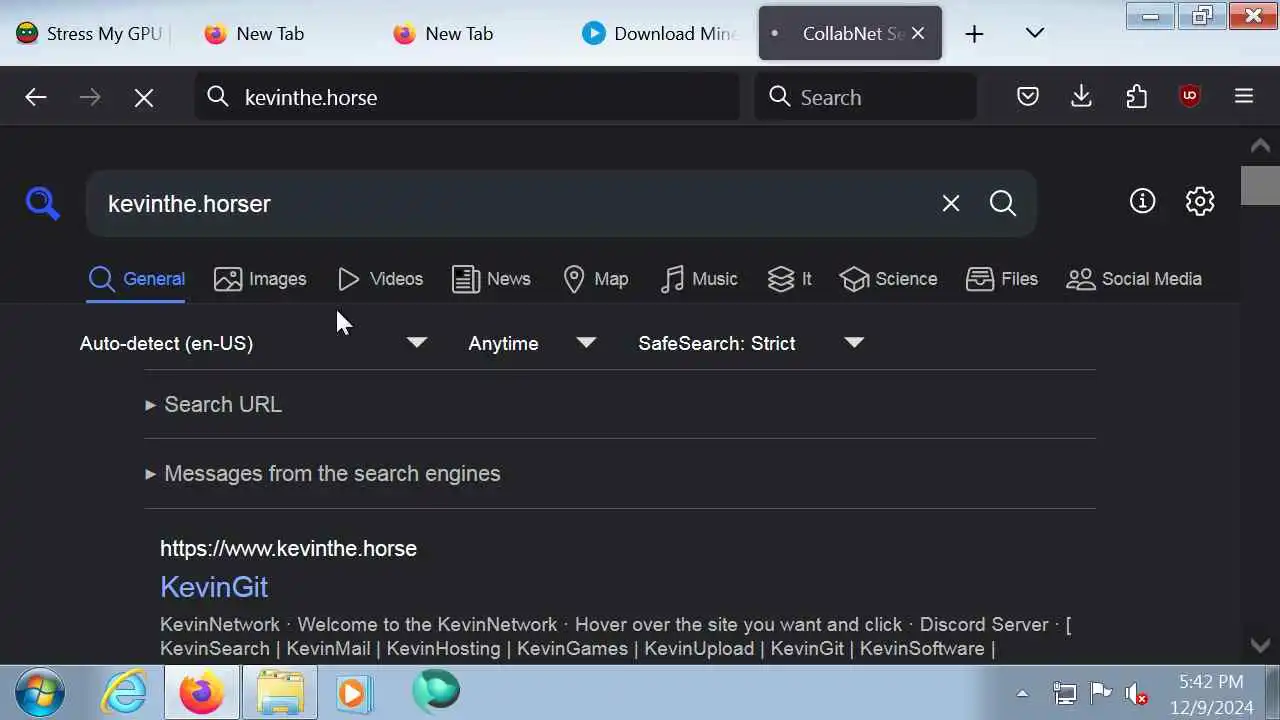Open the info about page icon
This screenshot has height=720, width=1280.
pos(1142,201)
